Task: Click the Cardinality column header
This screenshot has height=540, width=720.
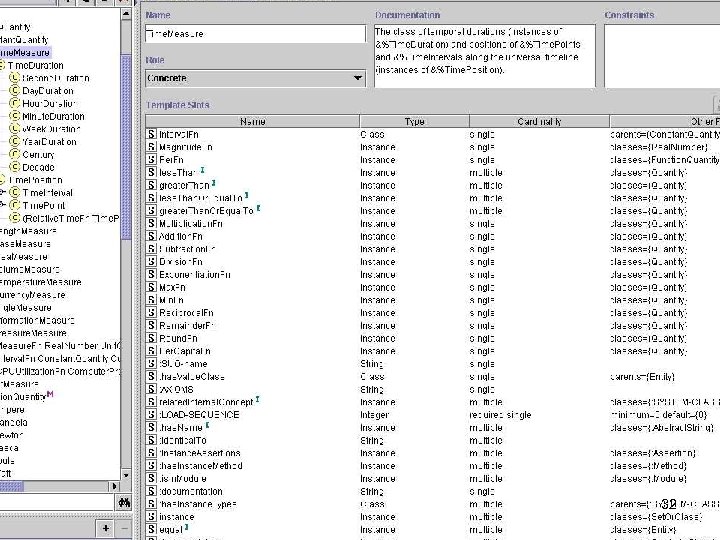Action: coord(540,122)
